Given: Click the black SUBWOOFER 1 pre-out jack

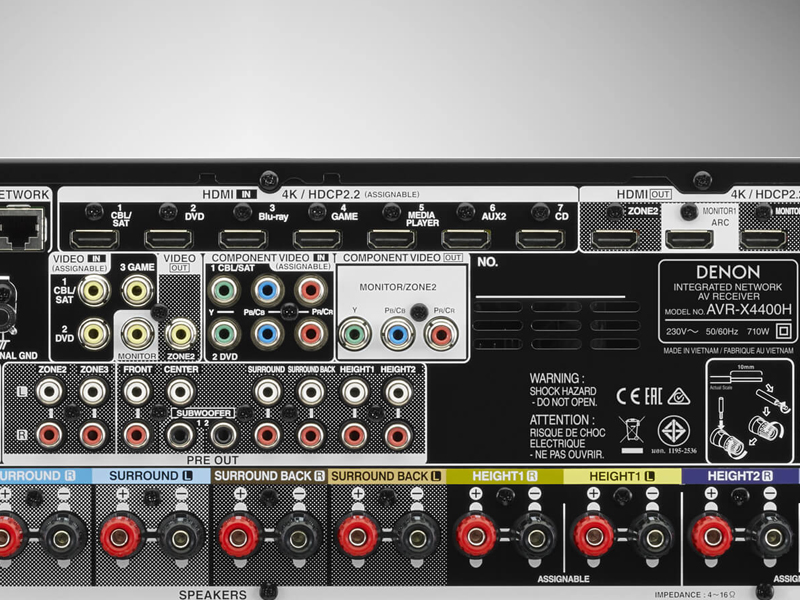Looking at the screenshot, I should coord(180,435).
